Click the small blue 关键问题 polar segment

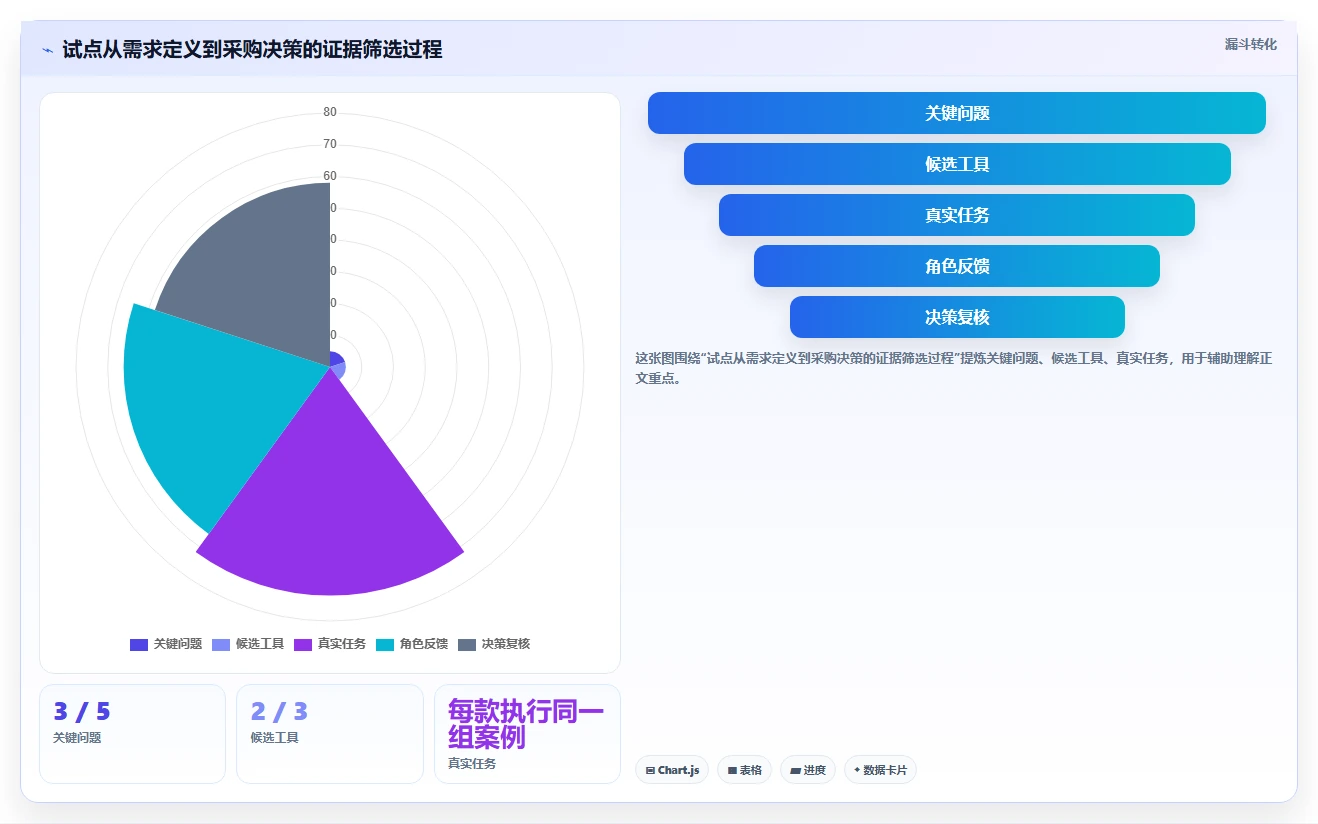pos(336,359)
